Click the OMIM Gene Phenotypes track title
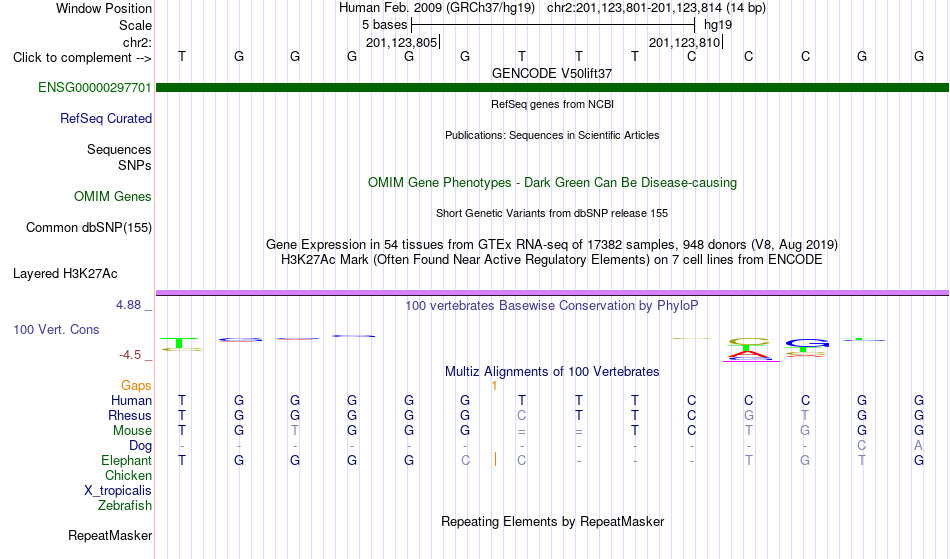The width and height of the screenshot is (950, 559). click(553, 183)
